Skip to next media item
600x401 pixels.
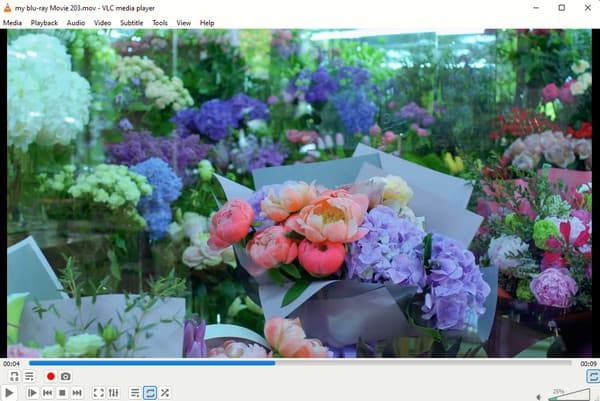[77, 393]
